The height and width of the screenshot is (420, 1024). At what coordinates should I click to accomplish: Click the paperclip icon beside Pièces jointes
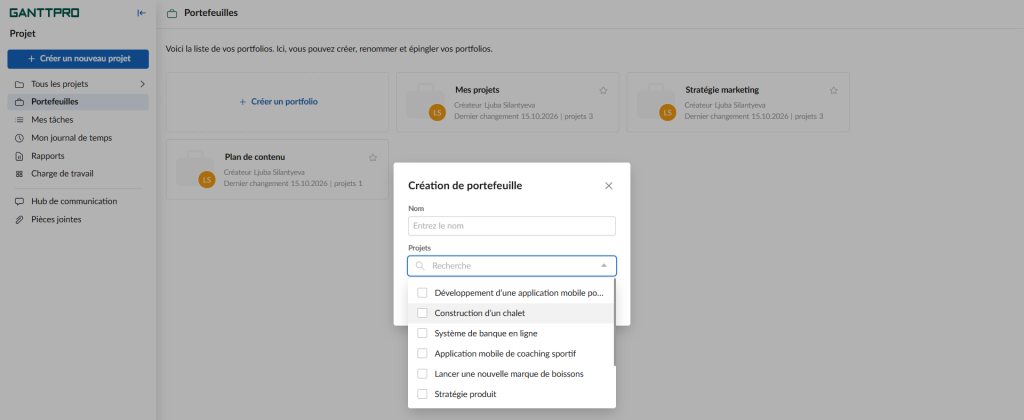[19, 219]
